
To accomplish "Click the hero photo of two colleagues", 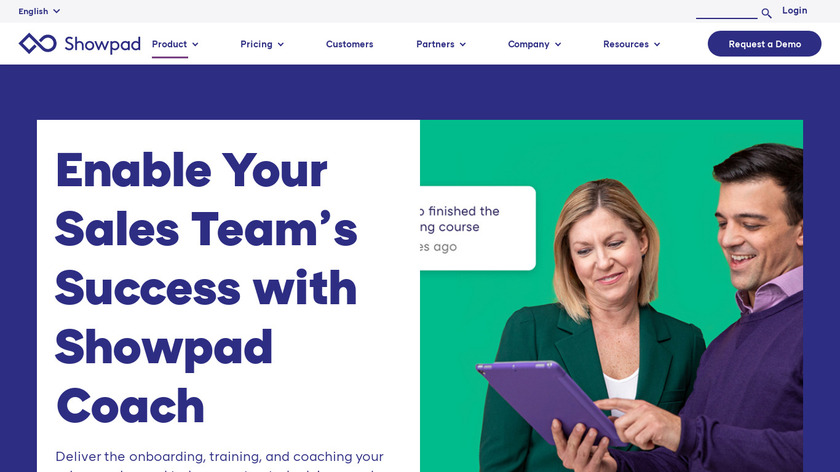I will tap(611, 296).
